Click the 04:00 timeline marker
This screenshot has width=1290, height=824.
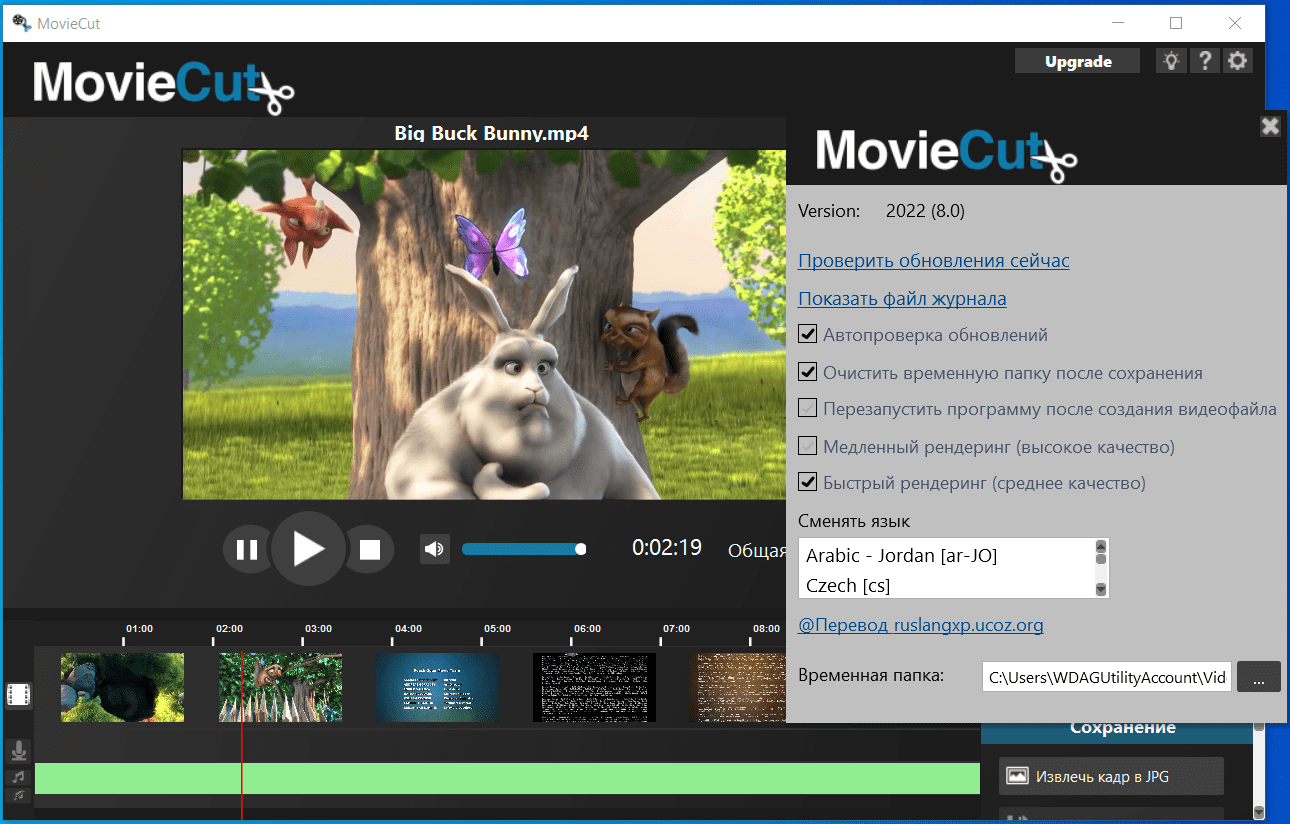[408, 629]
